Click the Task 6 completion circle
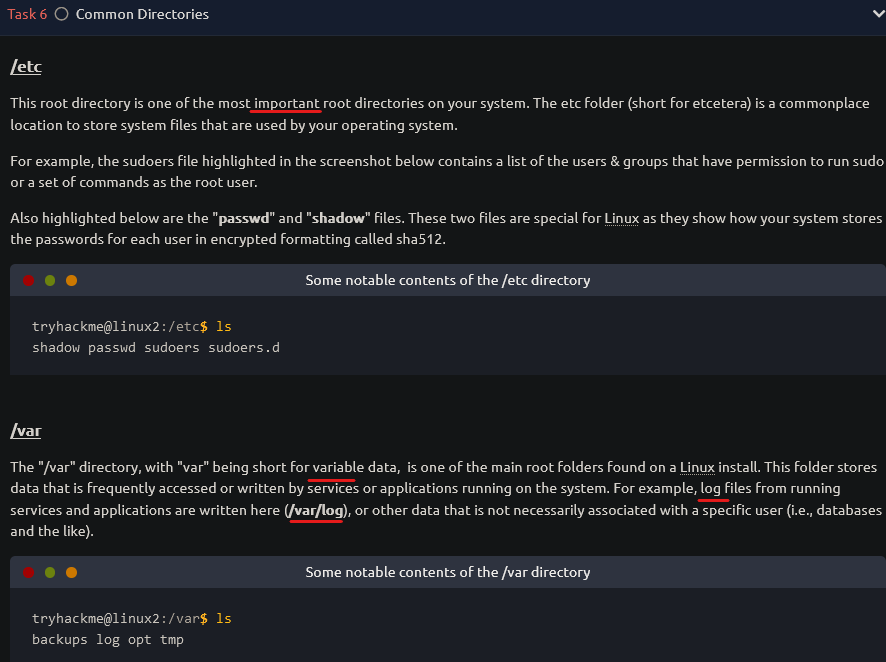 click(x=62, y=14)
